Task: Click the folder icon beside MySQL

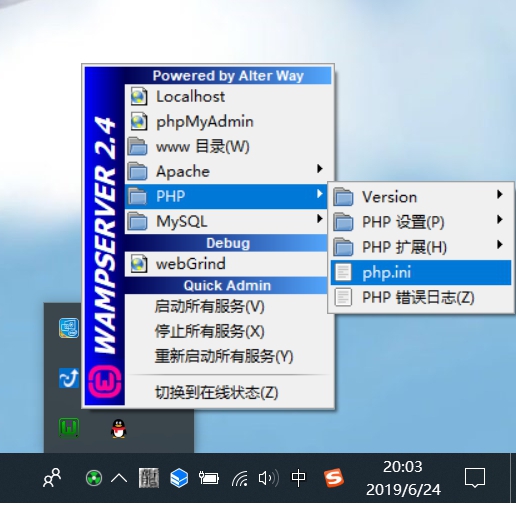Action: [x=137, y=221]
